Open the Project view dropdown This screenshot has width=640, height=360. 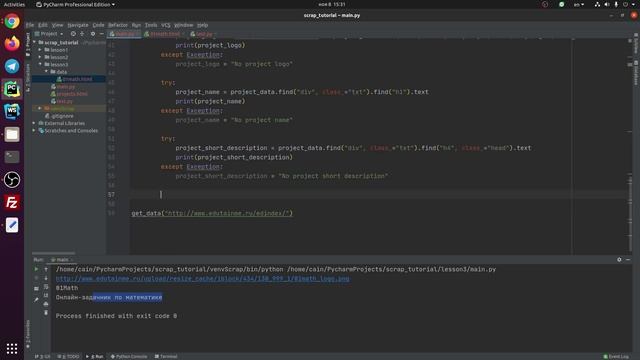click(49, 34)
